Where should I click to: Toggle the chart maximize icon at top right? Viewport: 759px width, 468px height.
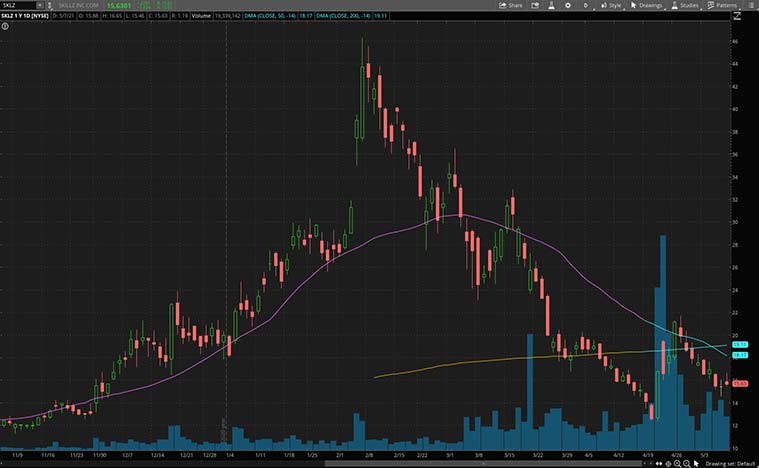click(x=738, y=17)
